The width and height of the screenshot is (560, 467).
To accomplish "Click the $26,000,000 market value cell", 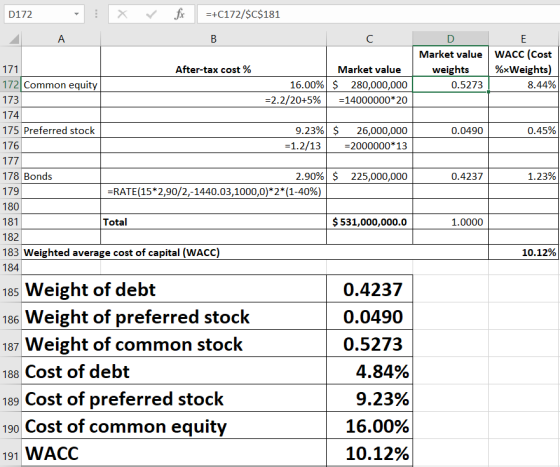I will 369,130.
